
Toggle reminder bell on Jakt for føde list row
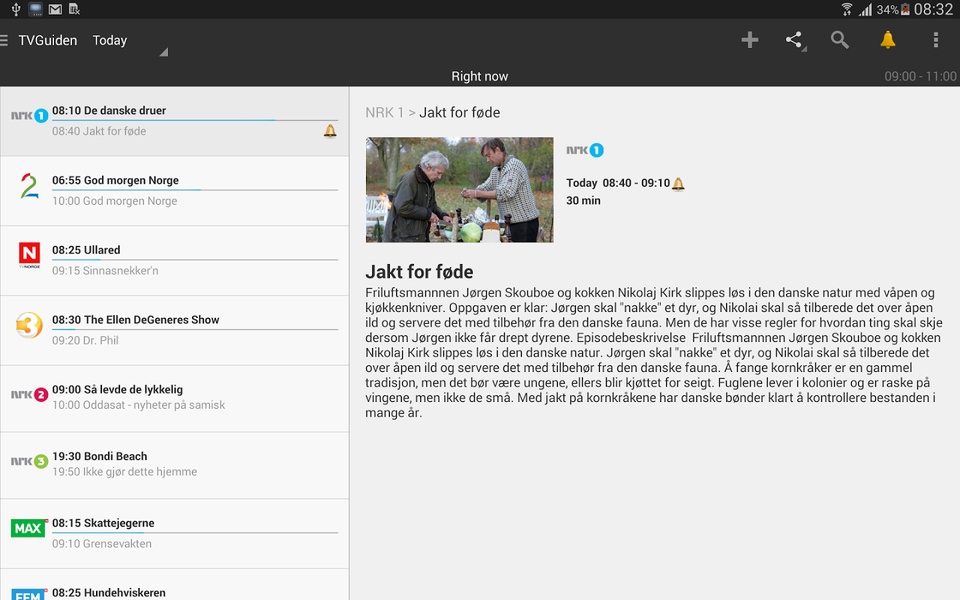point(330,130)
